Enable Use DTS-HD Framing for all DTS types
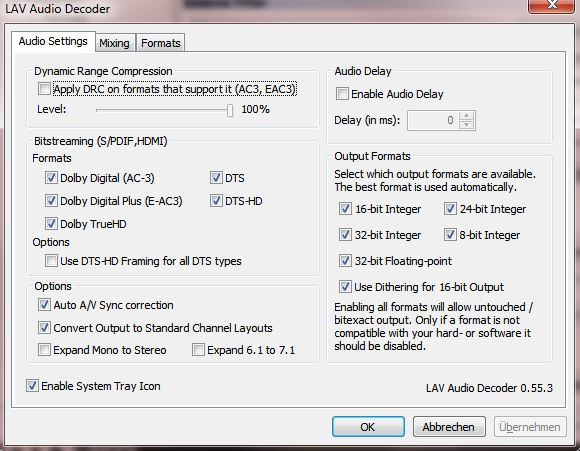The height and width of the screenshot is (451, 580). (x=51, y=260)
